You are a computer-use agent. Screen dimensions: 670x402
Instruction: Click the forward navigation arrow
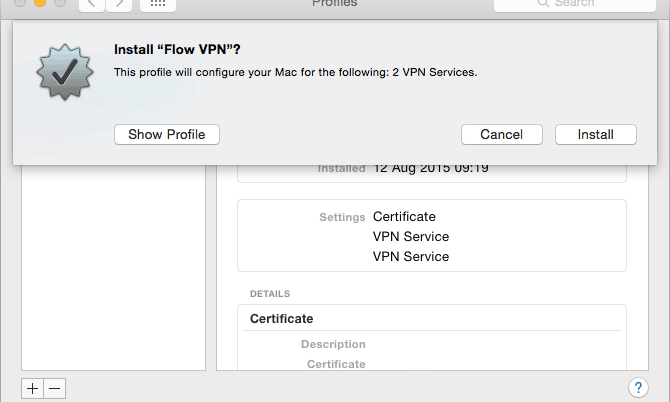point(120,5)
